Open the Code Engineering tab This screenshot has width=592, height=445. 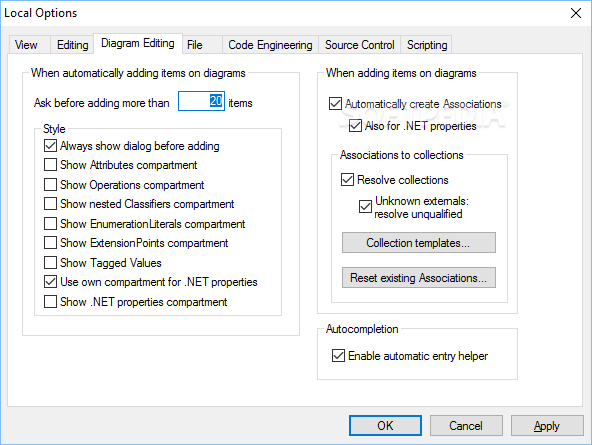point(270,45)
